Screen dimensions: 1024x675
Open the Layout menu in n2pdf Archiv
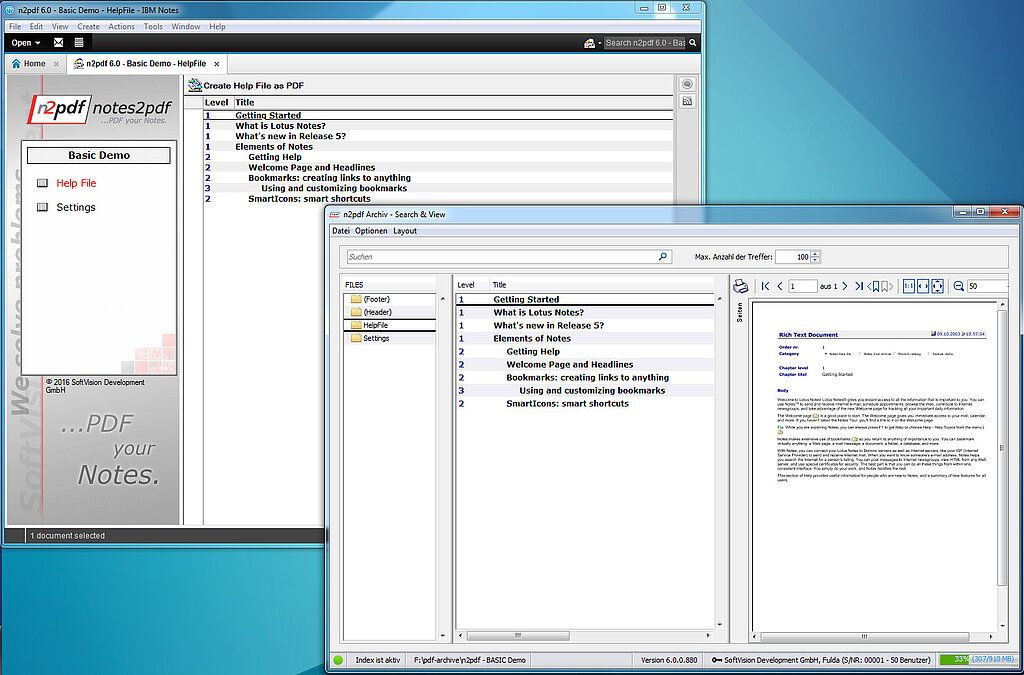click(405, 231)
